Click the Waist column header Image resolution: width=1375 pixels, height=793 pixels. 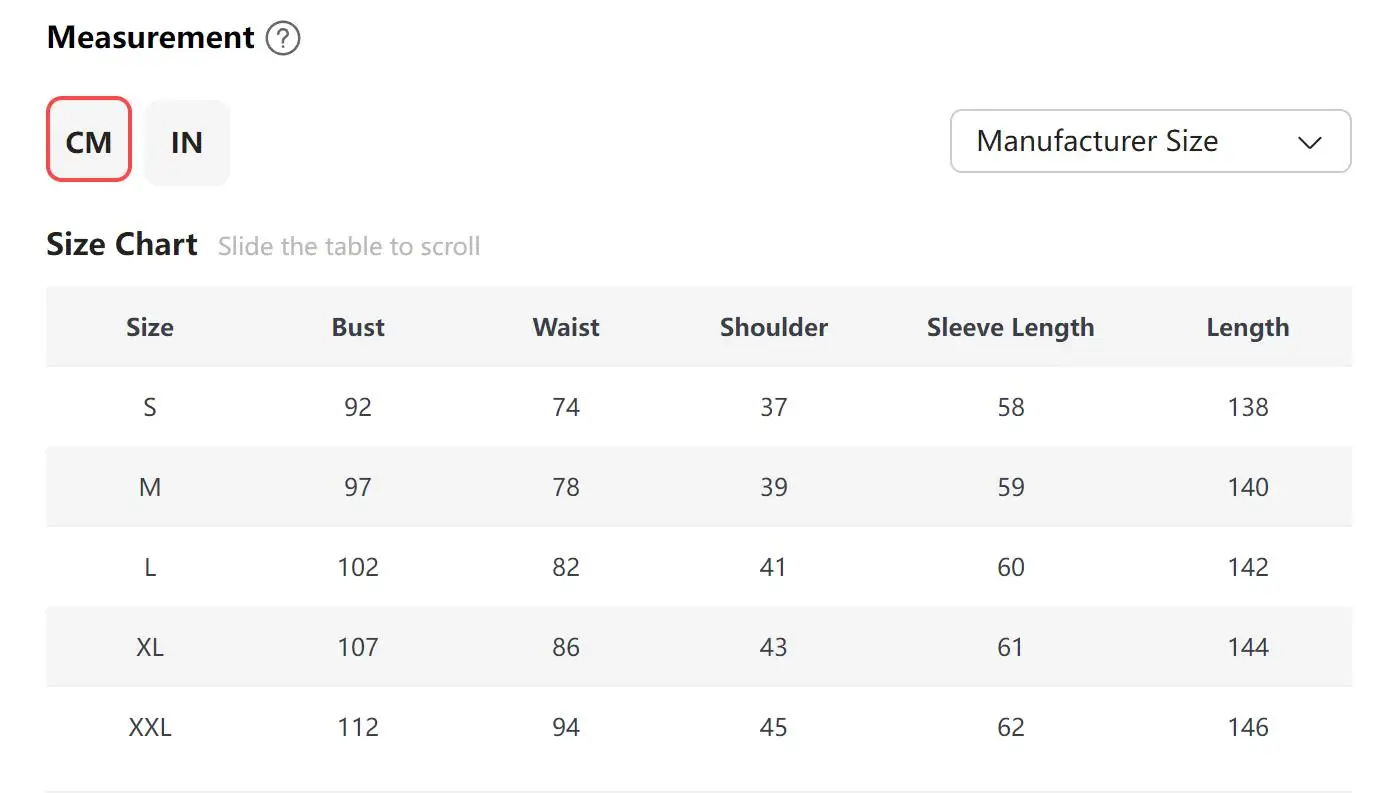point(566,327)
